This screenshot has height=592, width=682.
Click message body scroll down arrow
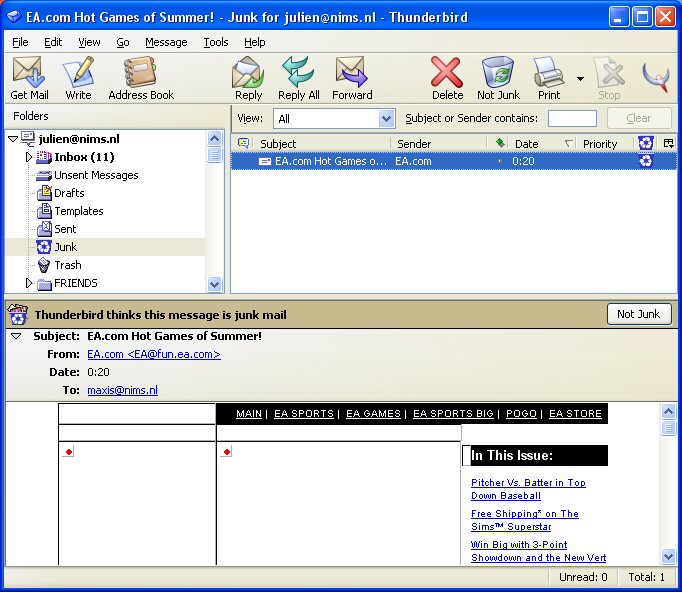(669, 556)
